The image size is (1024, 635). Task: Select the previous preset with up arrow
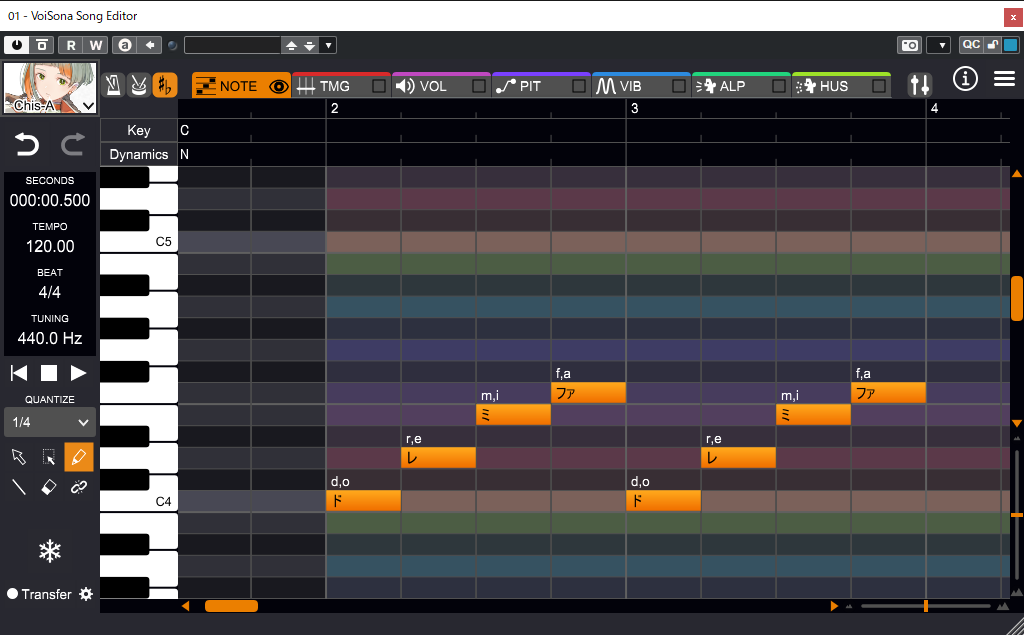tap(291, 45)
